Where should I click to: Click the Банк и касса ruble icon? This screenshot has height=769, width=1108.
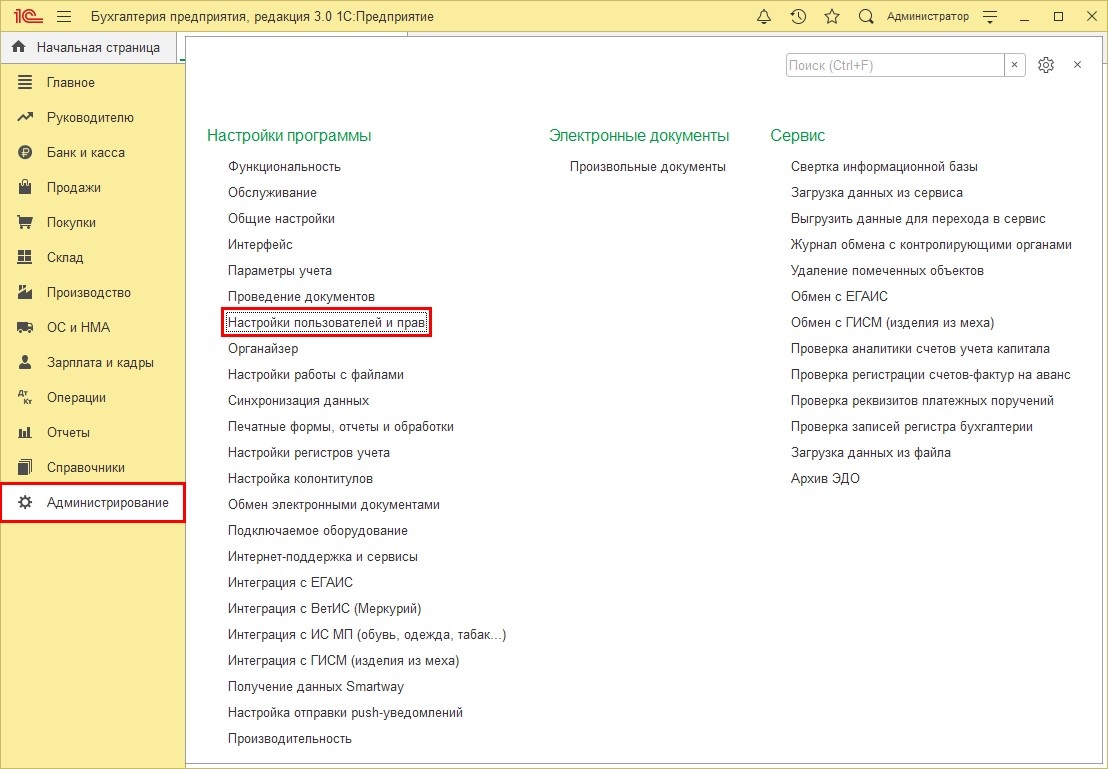coord(25,152)
